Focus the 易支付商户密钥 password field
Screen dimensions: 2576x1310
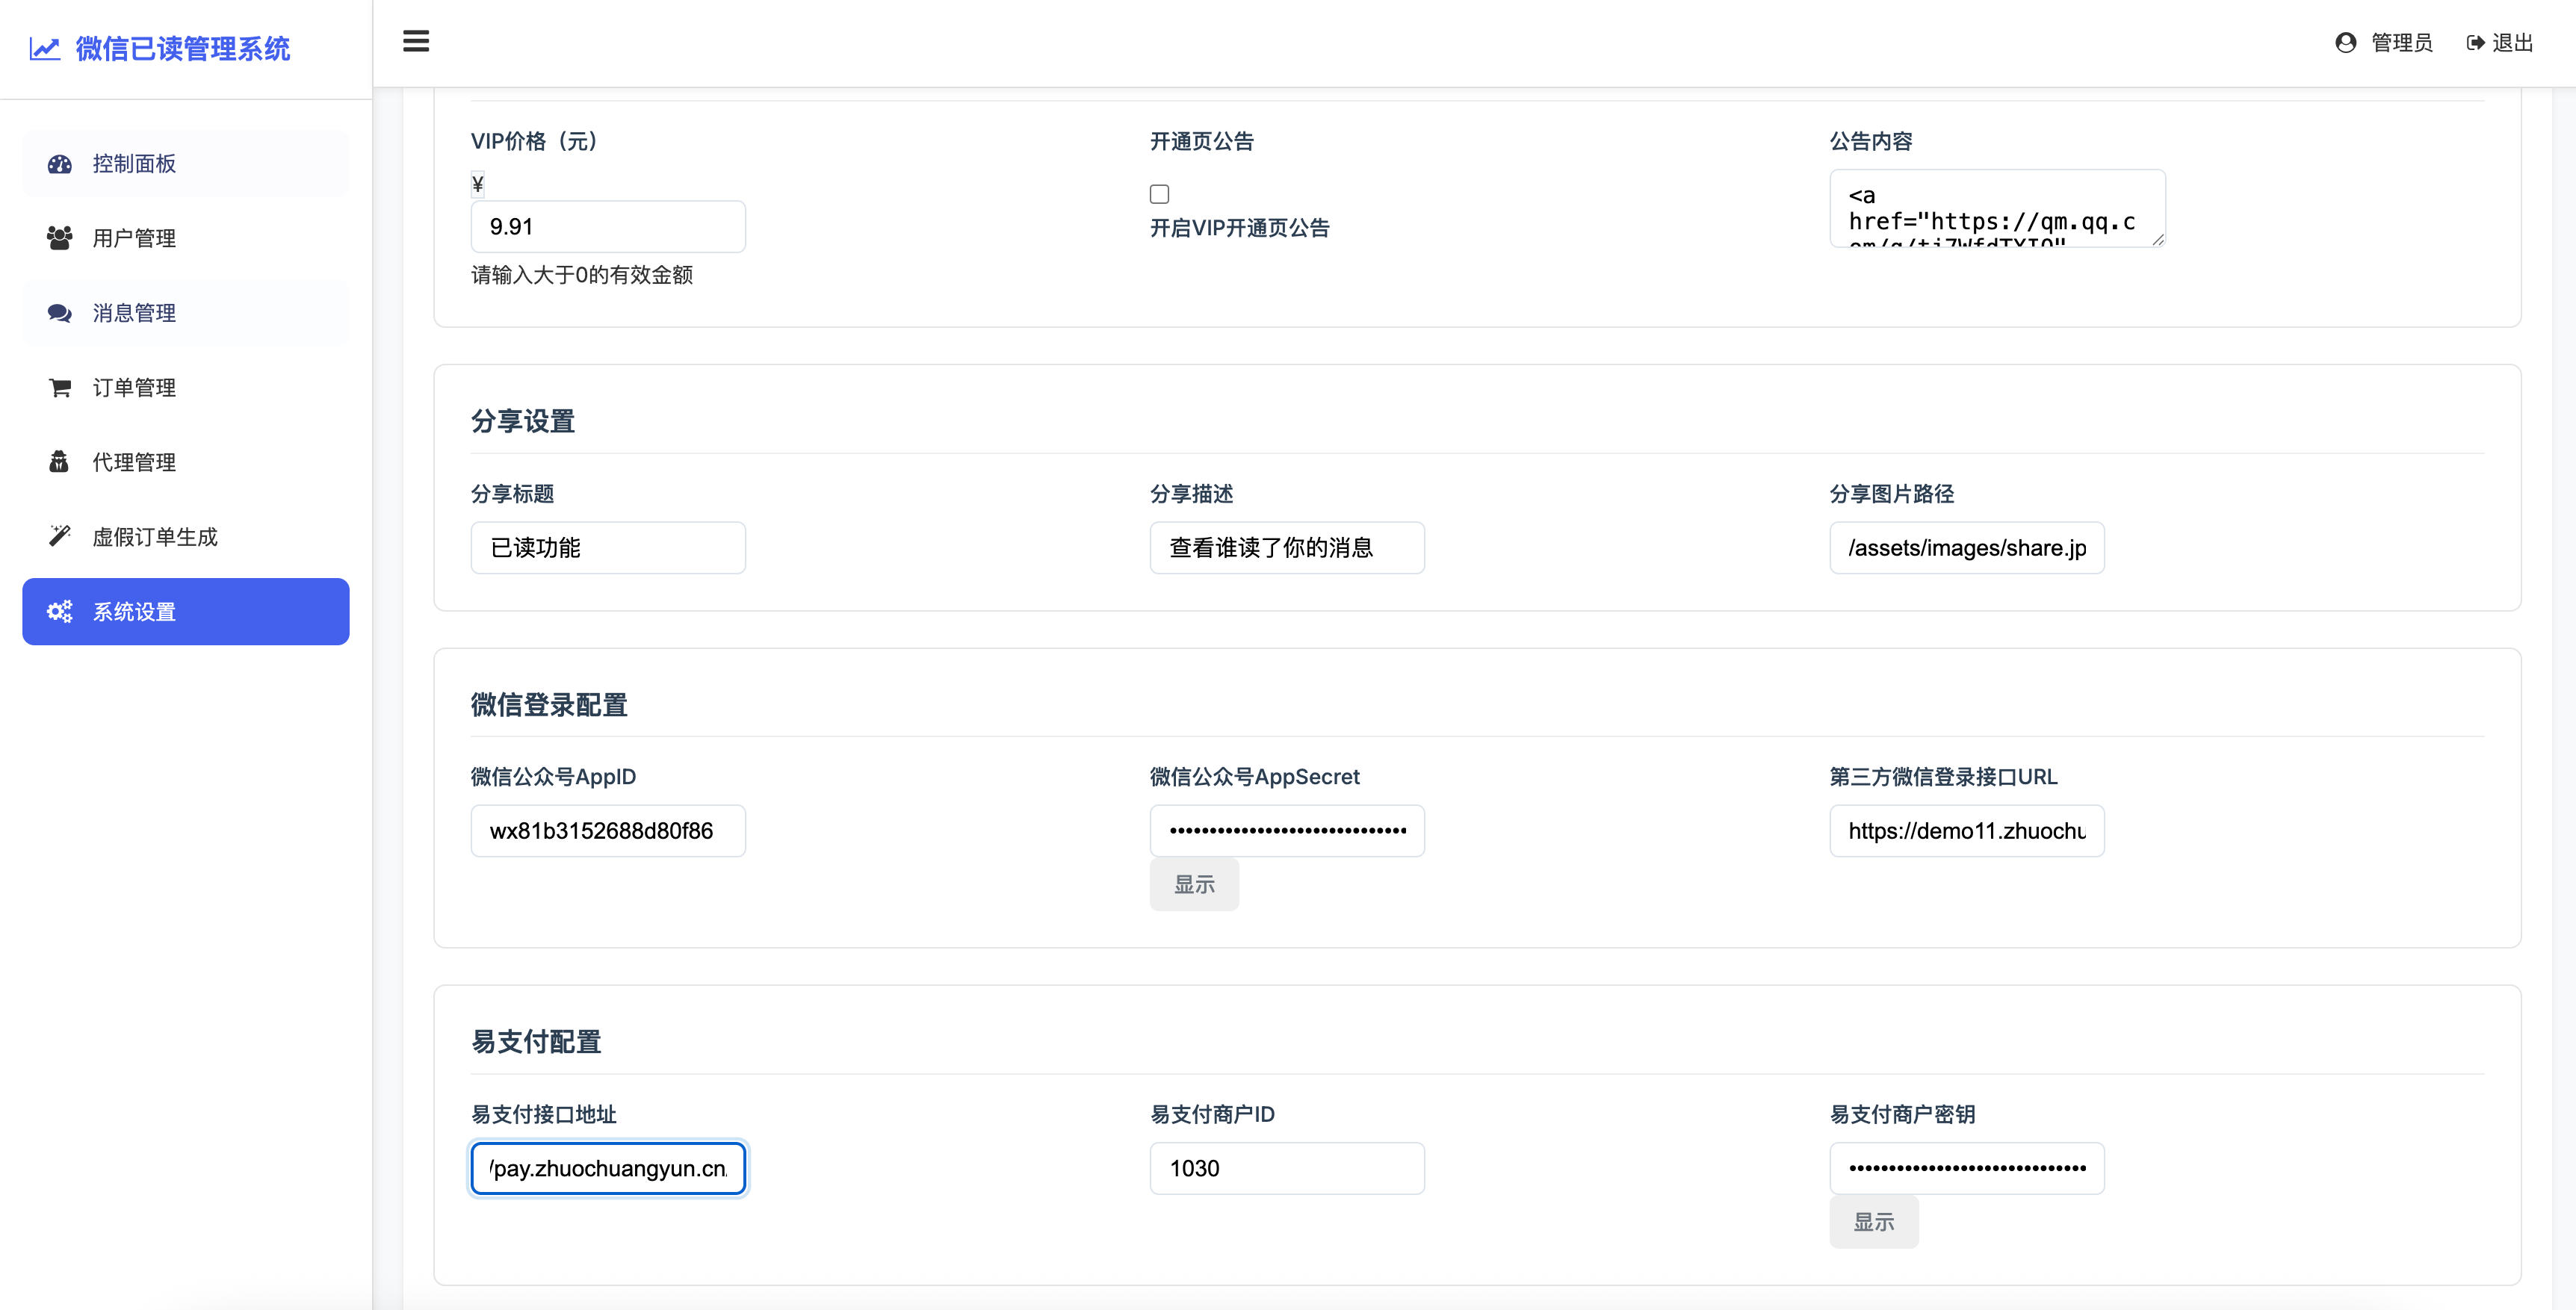1967,1168
